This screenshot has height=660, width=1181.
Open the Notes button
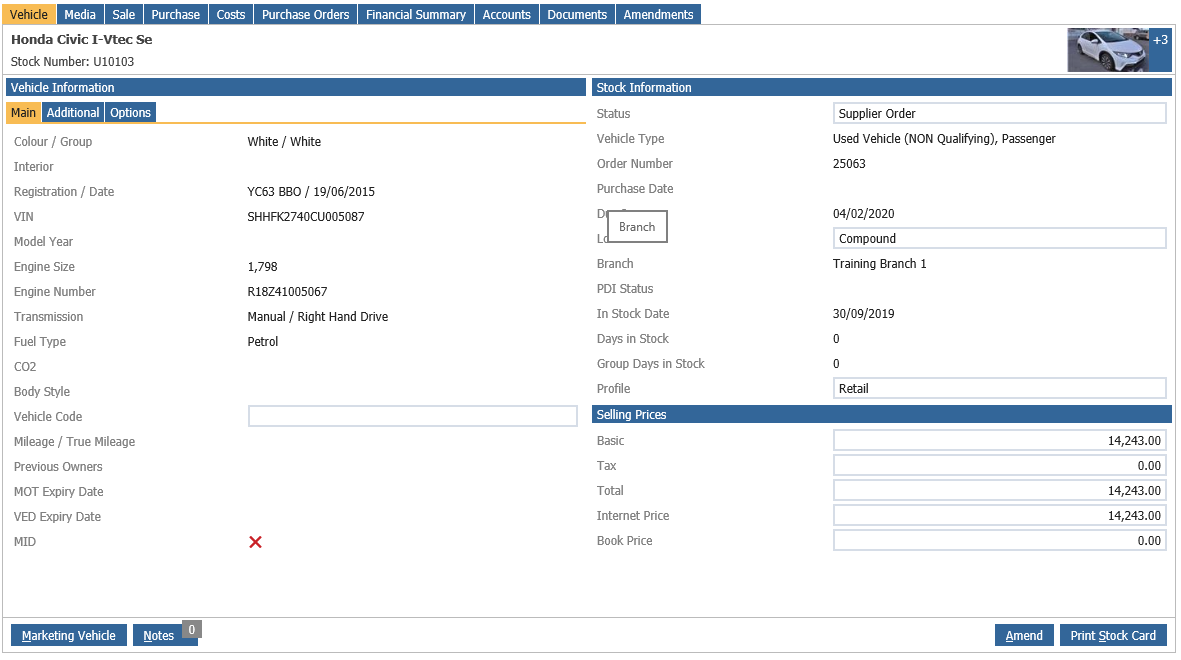159,636
